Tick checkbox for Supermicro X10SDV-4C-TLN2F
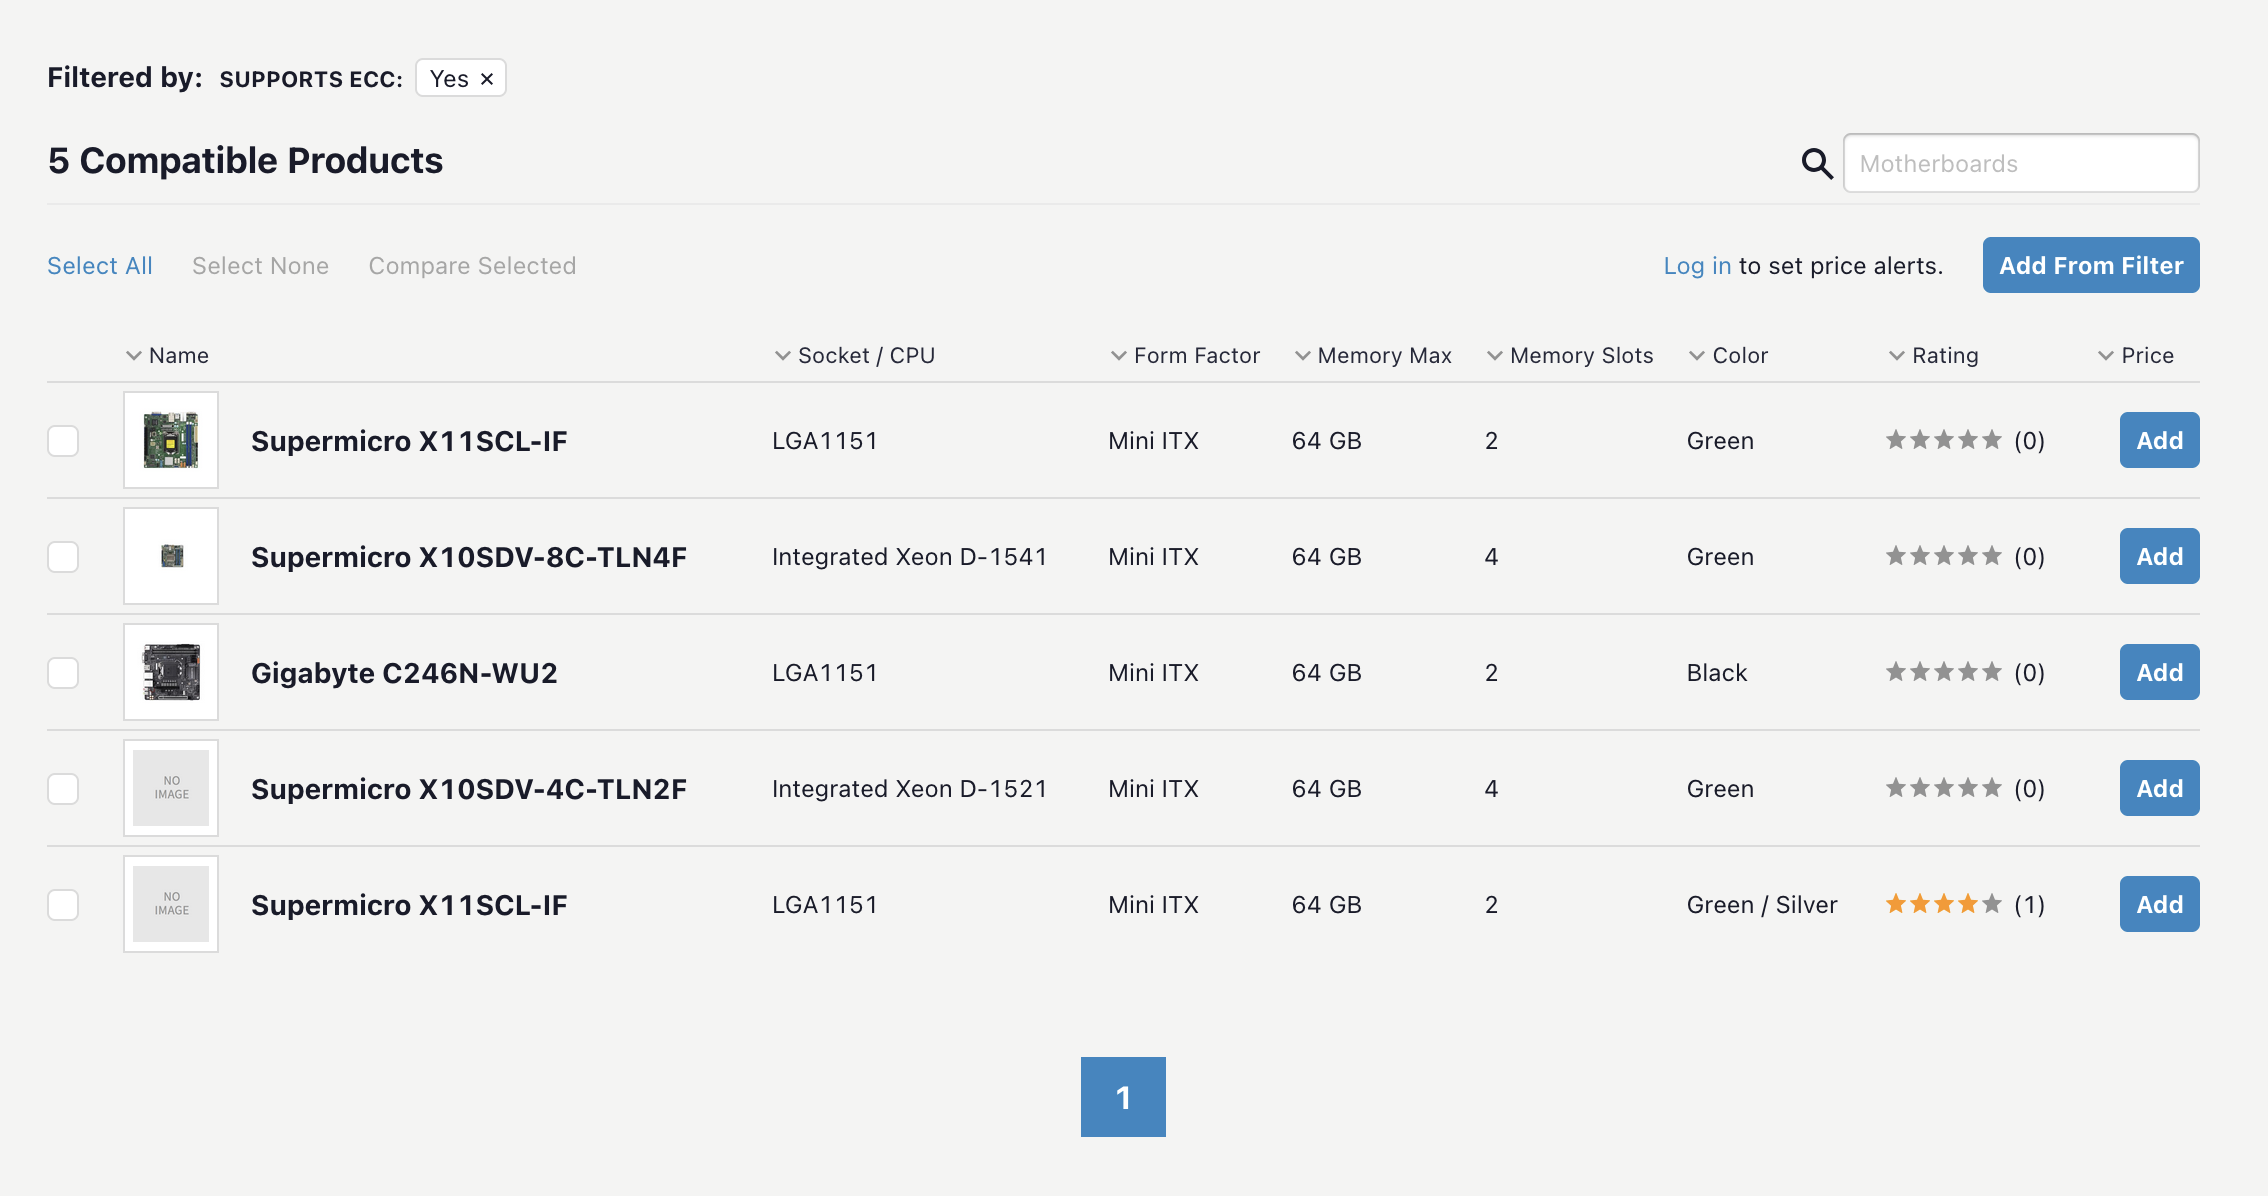Screen dimensions: 2268x1196 click(63, 789)
